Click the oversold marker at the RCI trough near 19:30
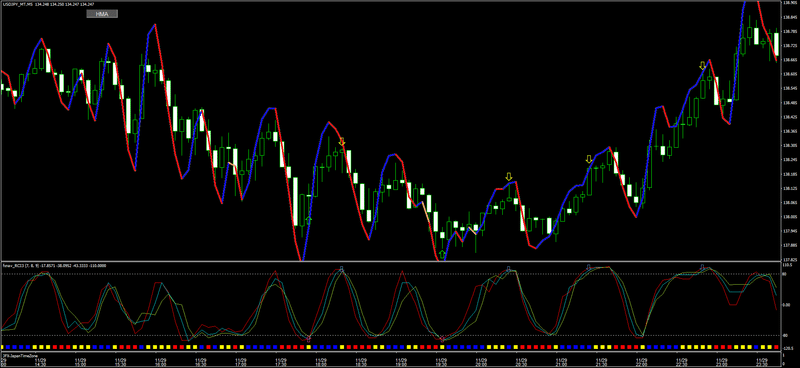The width and height of the screenshot is (800, 368). [x=442, y=338]
